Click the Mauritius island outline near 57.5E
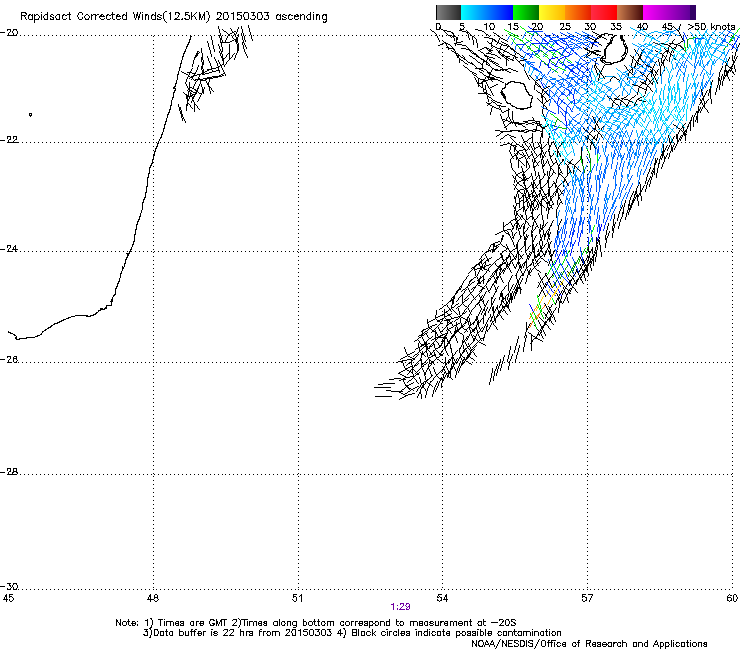Viewport: 740px width, 650px height. pos(614,49)
